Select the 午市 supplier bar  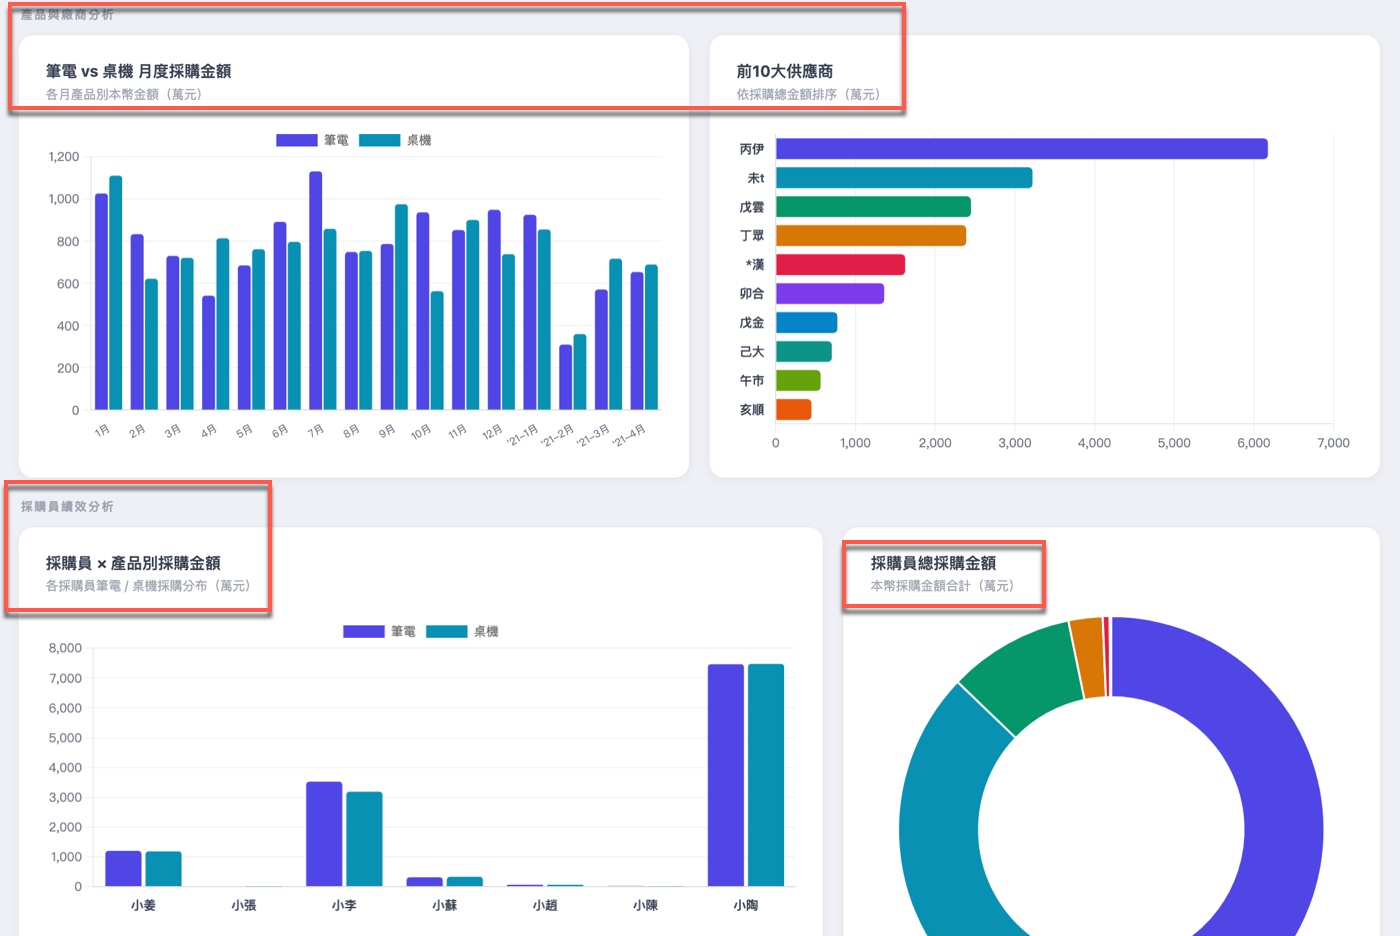[x=798, y=381]
